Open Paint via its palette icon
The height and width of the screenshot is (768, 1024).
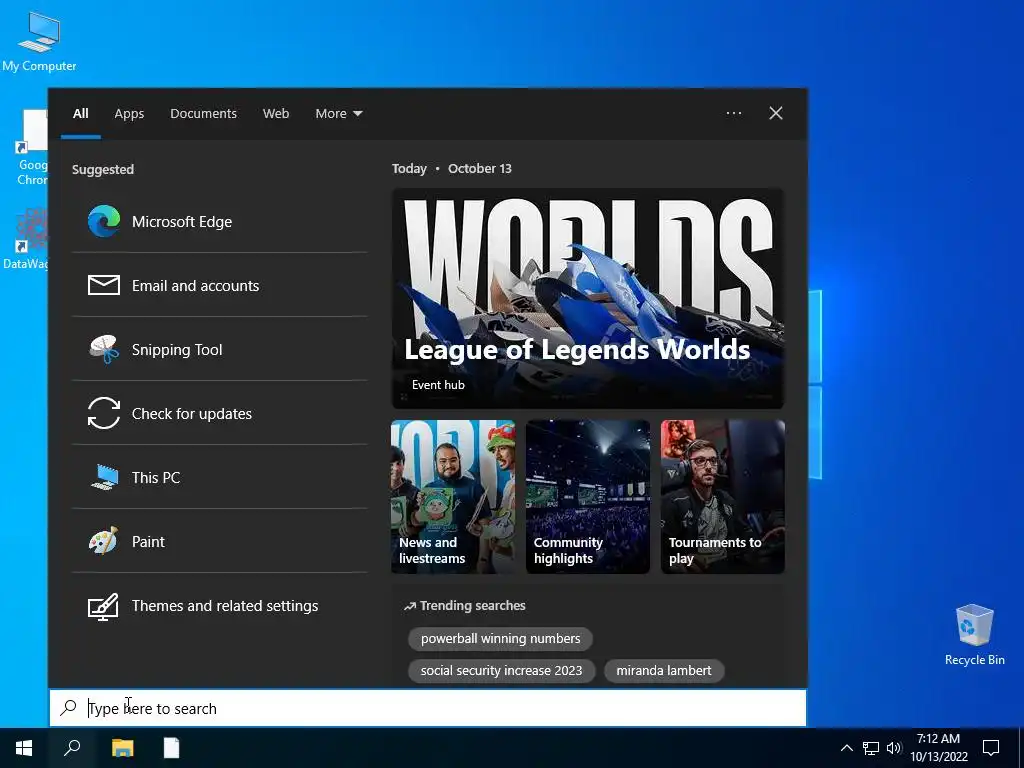pyautogui.click(x=104, y=541)
